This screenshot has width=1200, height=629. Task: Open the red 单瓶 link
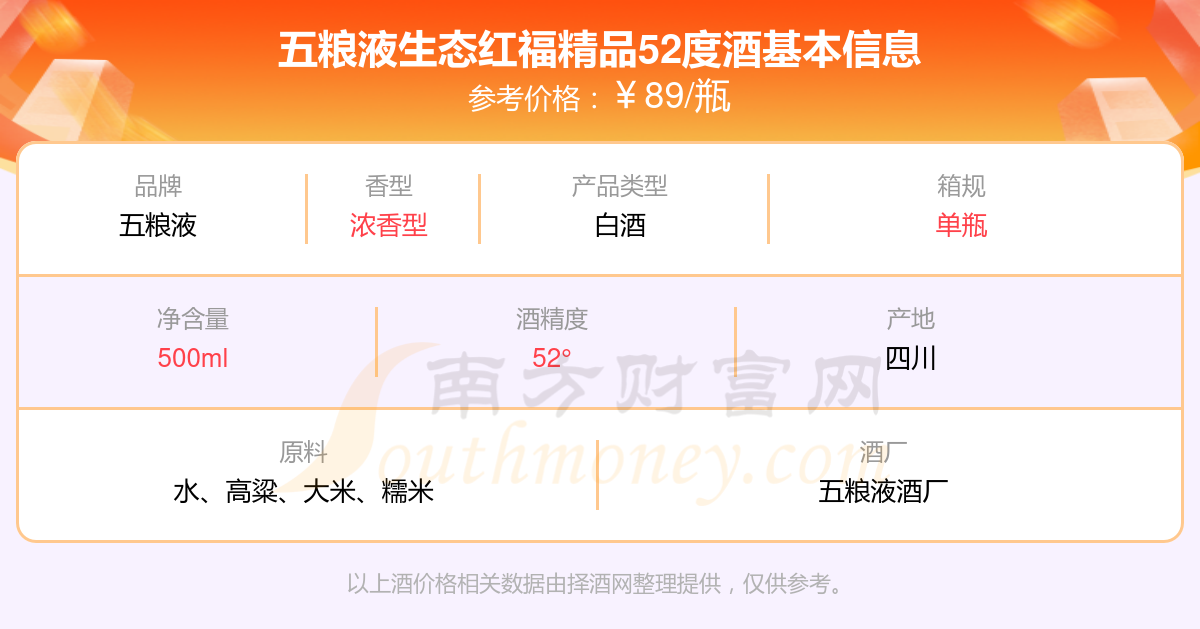[961, 225]
